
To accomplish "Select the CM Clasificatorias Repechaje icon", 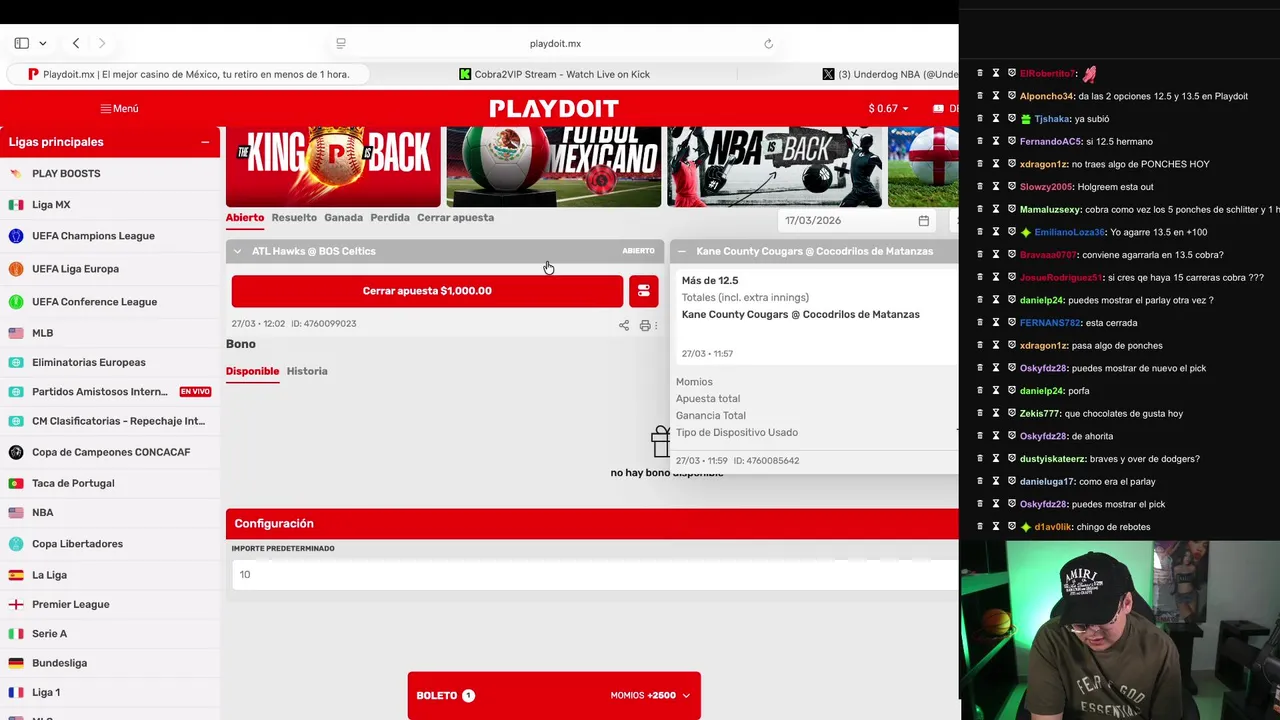I will tap(16, 421).
